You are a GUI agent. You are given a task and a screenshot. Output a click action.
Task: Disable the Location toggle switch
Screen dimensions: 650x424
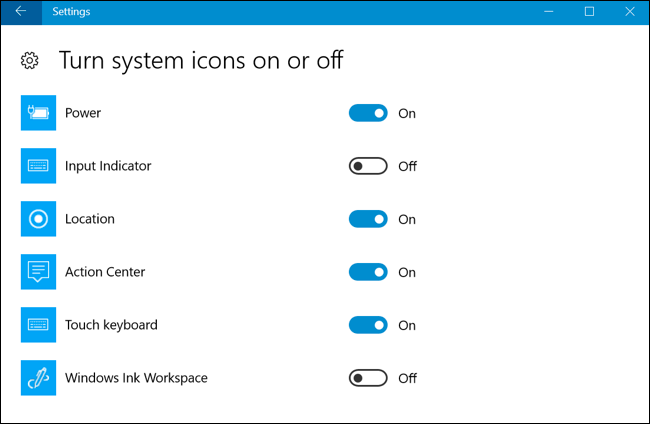click(368, 219)
